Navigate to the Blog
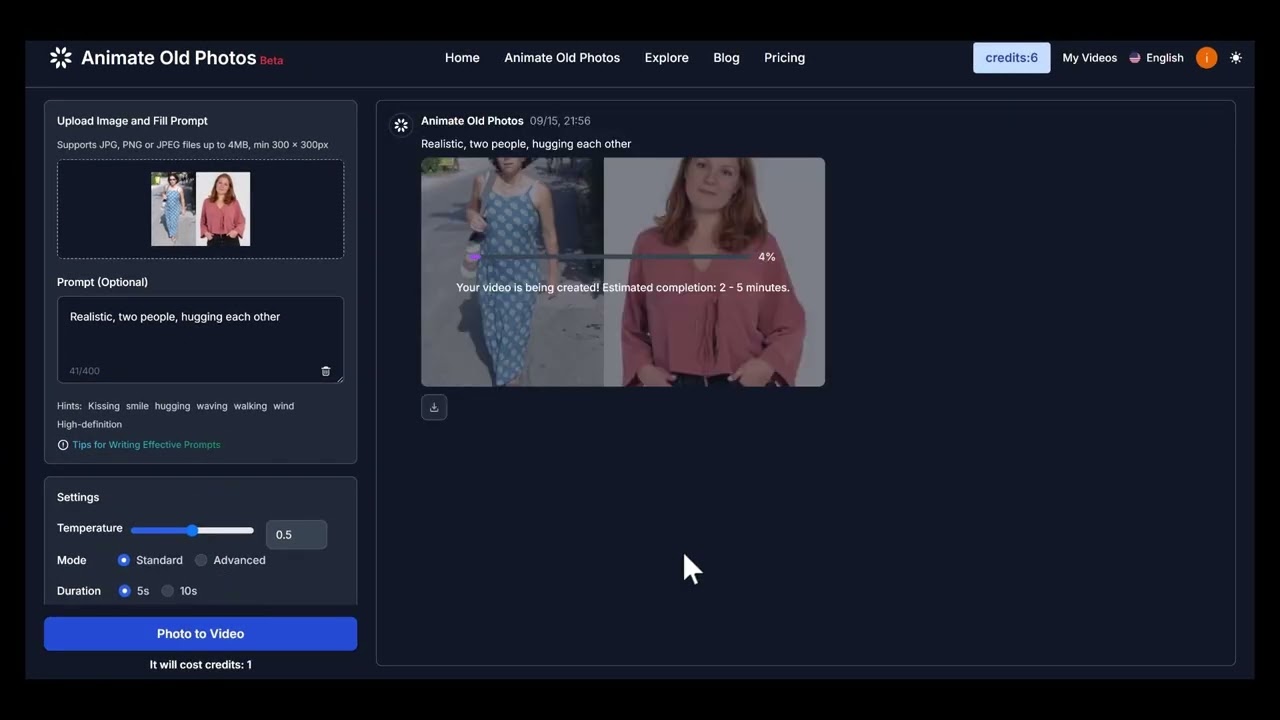1280x720 pixels. pyautogui.click(x=726, y=58)
